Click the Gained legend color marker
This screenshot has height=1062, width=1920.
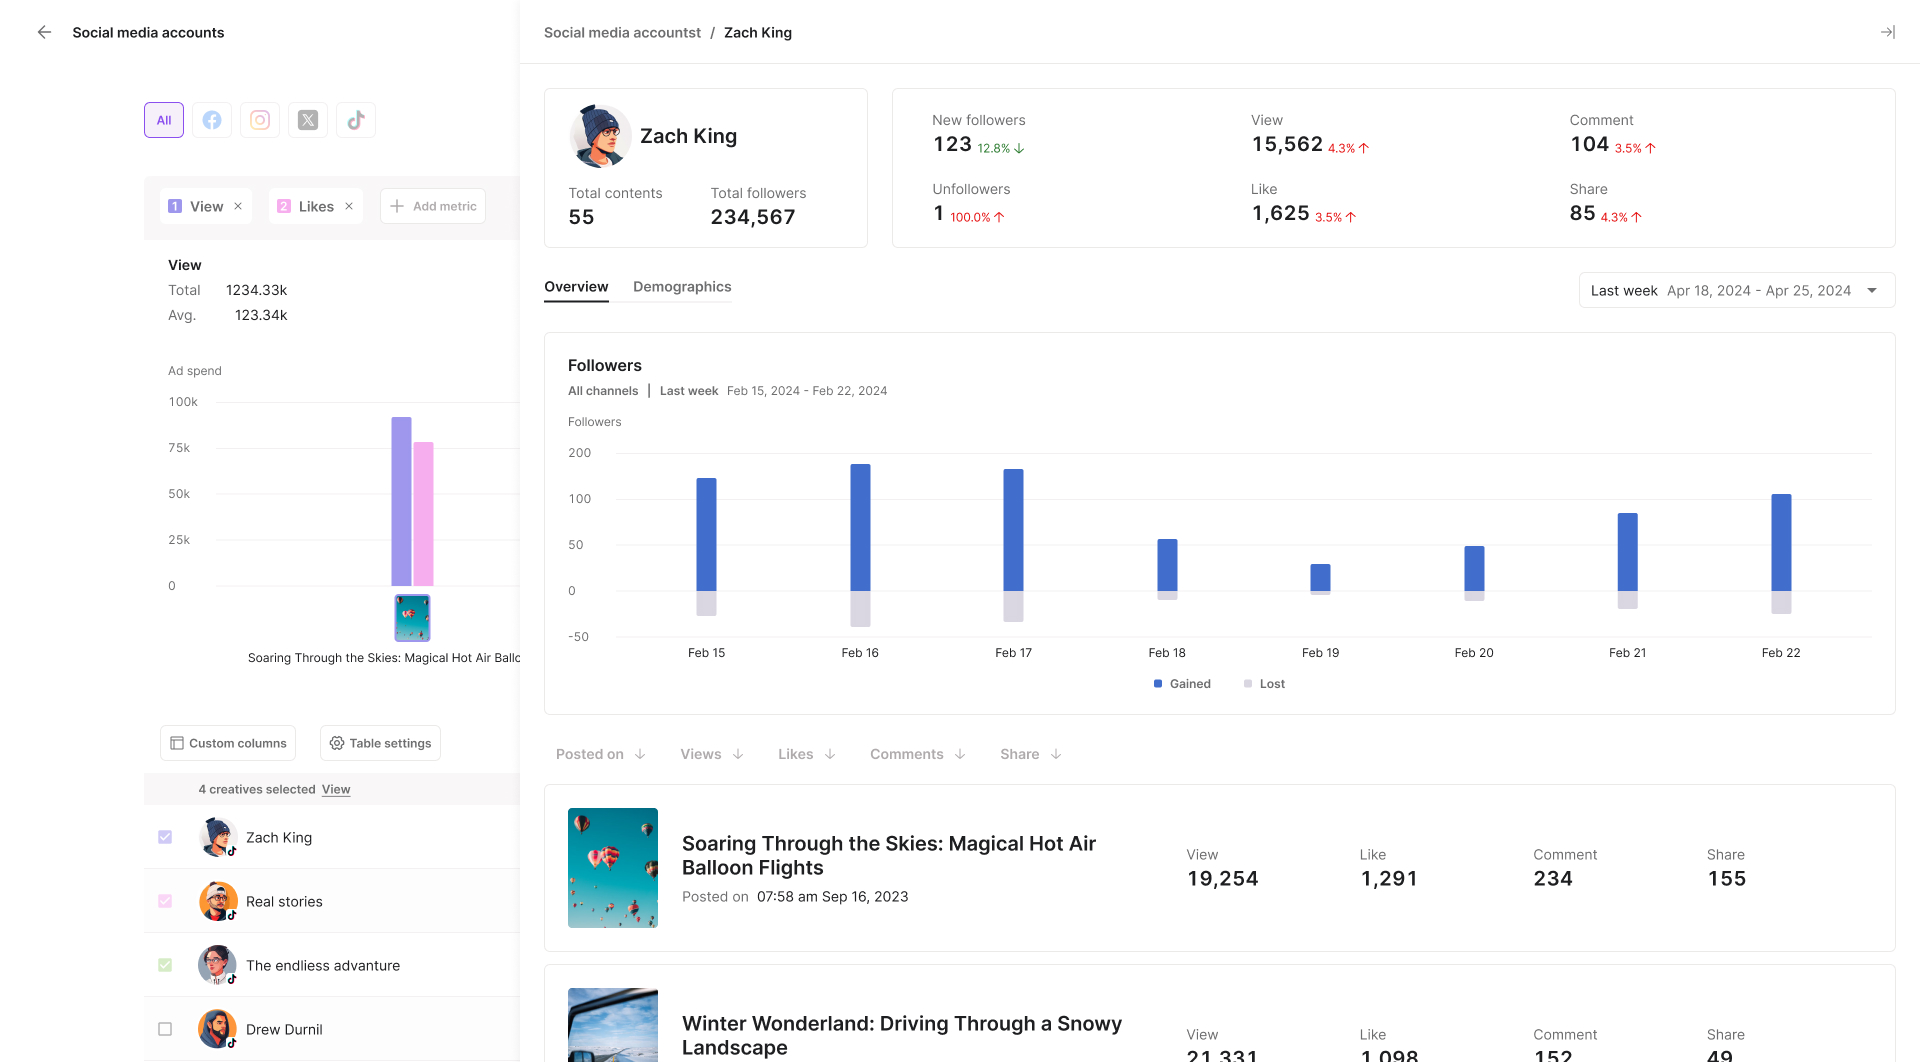tap(1158, 684)
